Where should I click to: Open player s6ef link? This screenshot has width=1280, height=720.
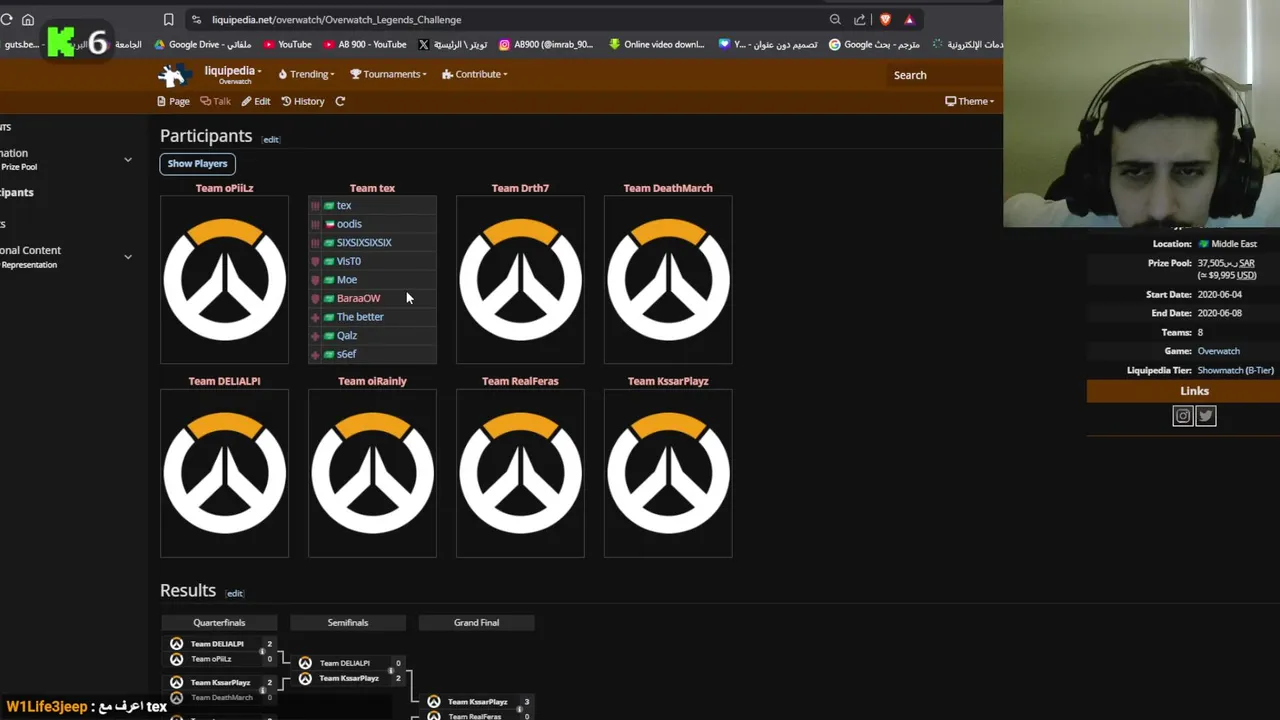coord(346,354)
